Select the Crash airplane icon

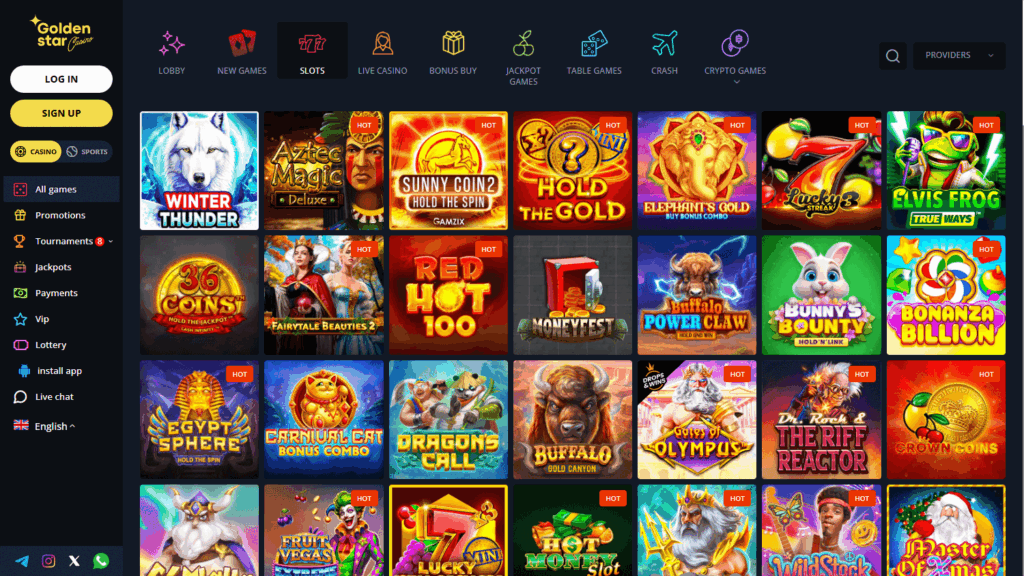[x=664, y=44]
